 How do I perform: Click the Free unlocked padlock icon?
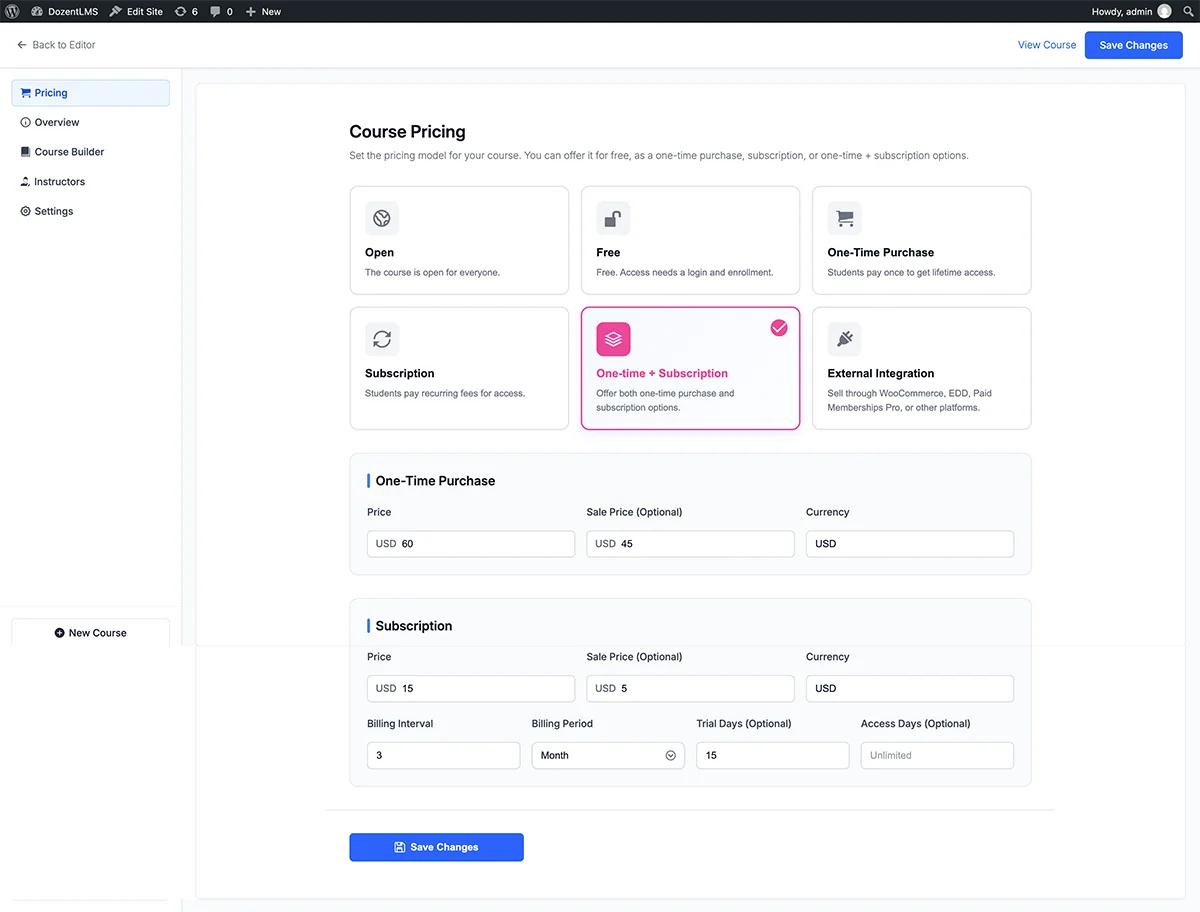613,218
